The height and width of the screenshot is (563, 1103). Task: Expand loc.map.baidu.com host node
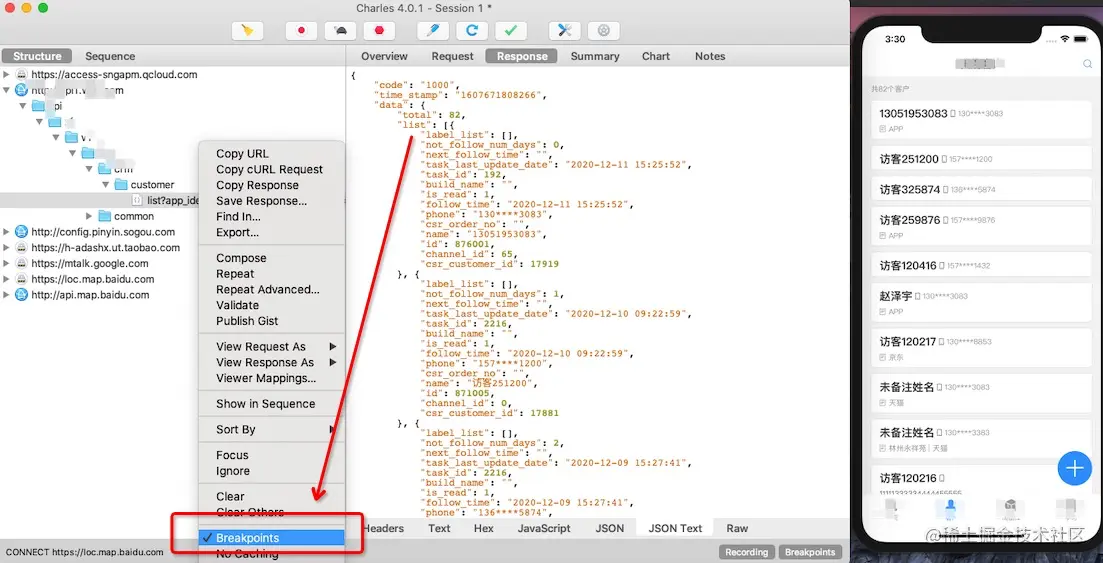point(6,279)
